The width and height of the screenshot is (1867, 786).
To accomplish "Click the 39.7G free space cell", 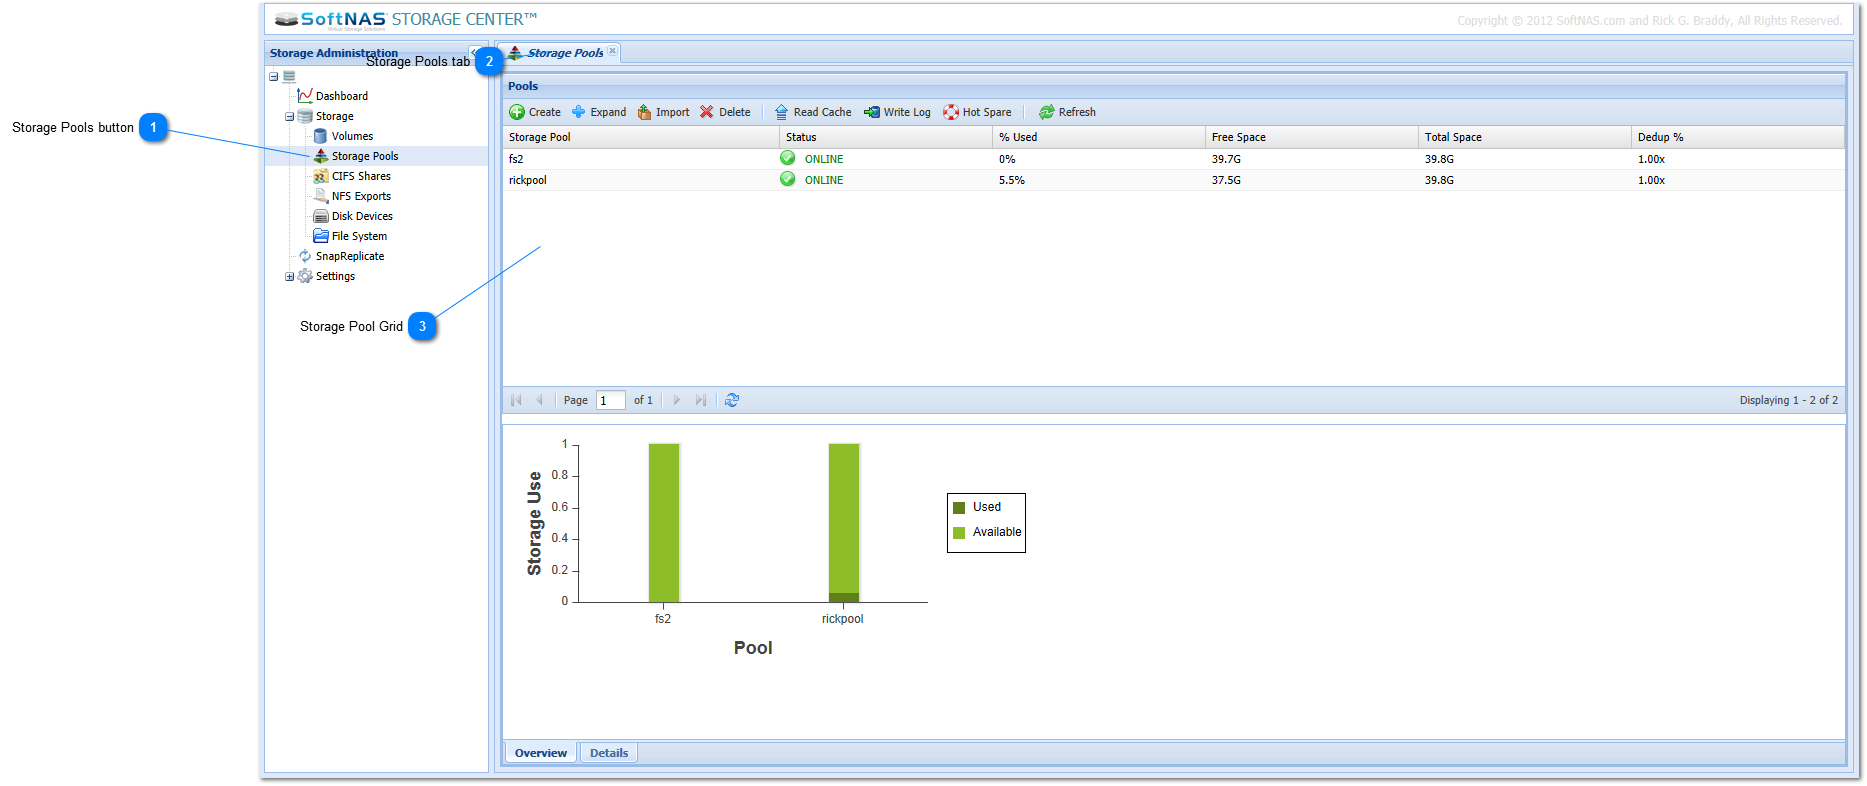I will [1312, 159].
